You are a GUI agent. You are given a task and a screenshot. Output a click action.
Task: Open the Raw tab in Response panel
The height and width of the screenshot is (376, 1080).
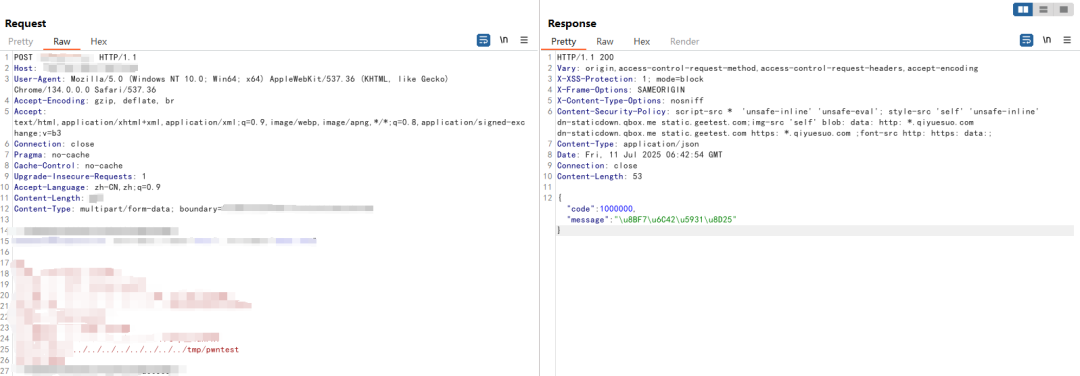[x=605, y=41]
